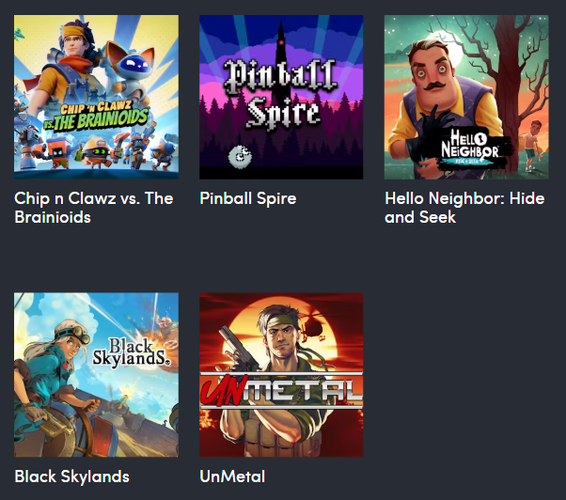Open the Black Skylands cover art
The width and height of the screenshot is (566, 500).
click(96, 375)
